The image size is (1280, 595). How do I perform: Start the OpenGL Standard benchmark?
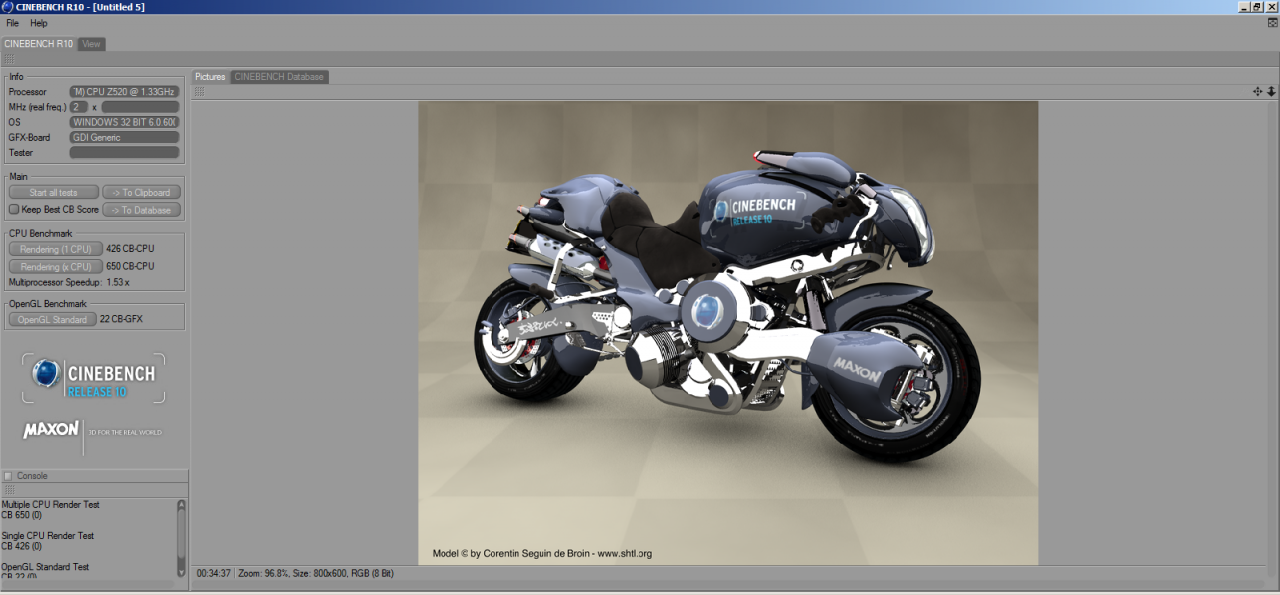(53, 320)
